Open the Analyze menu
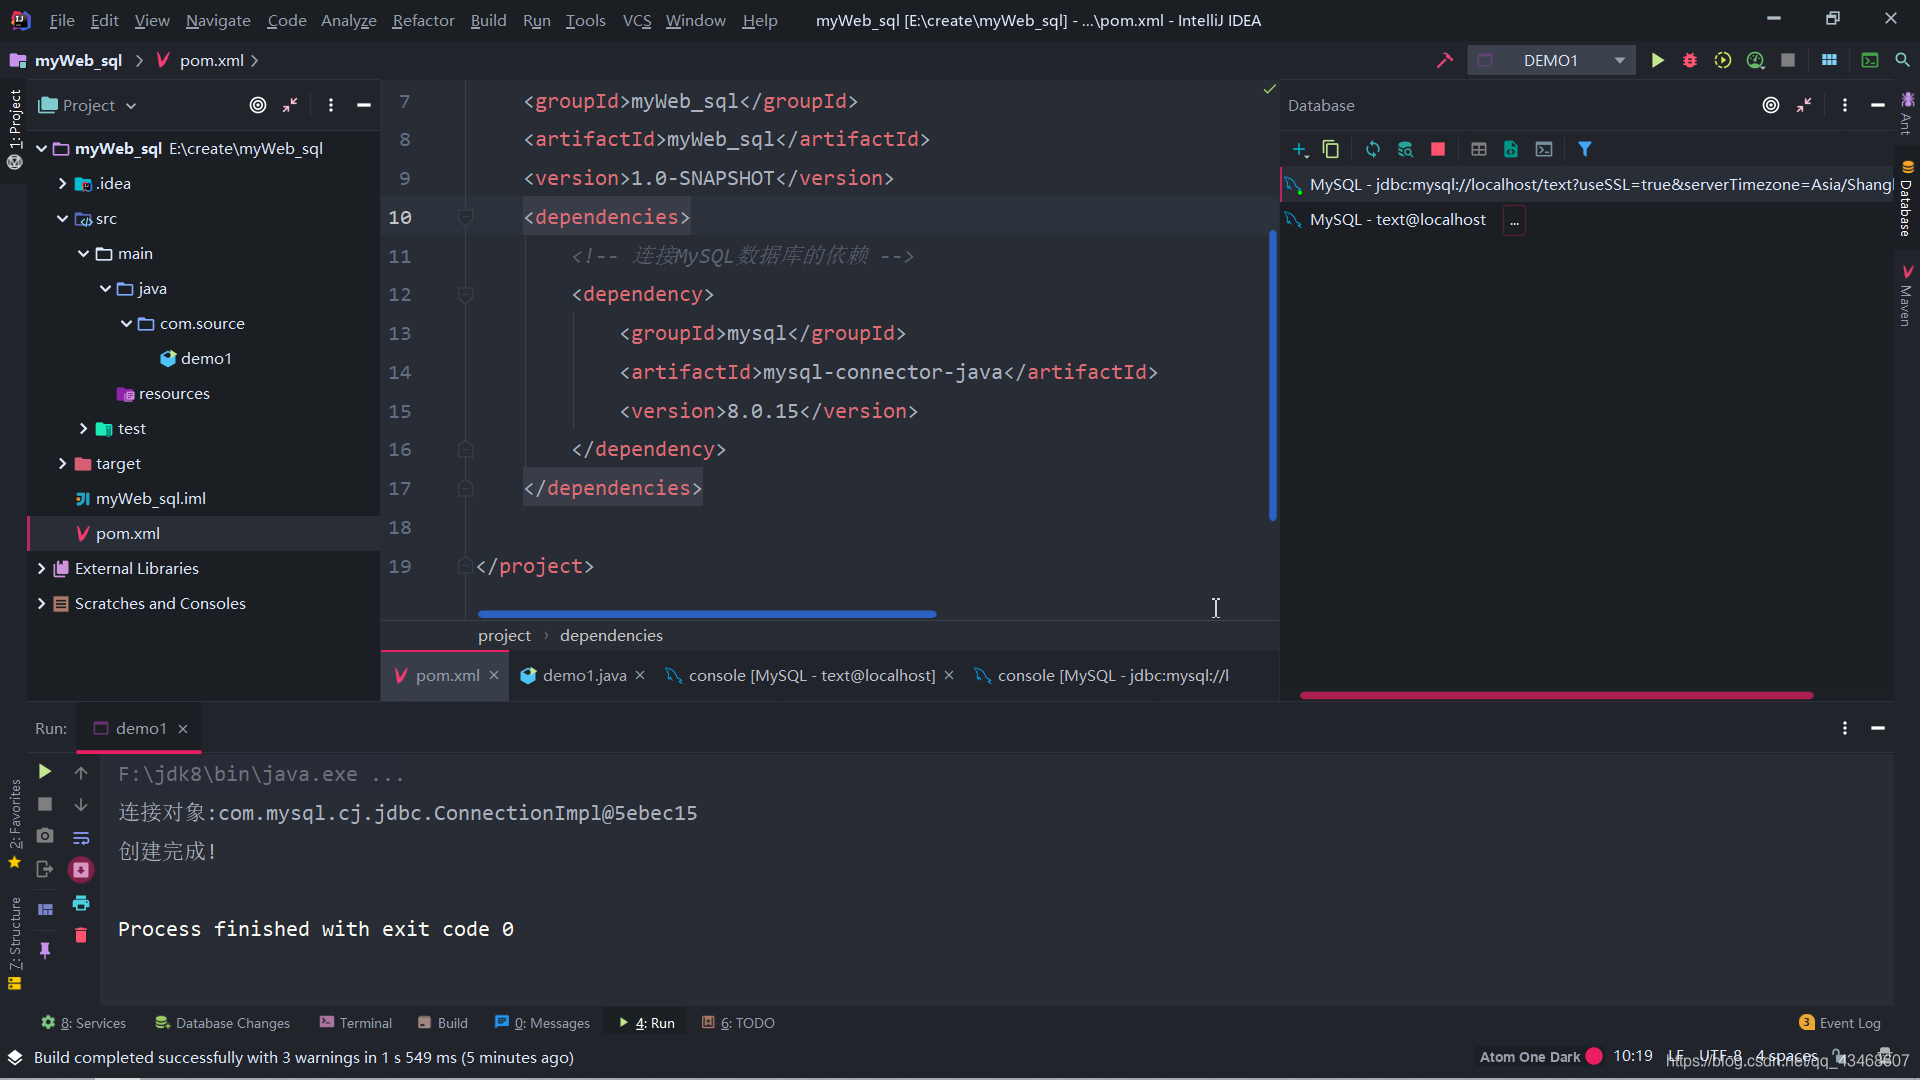Screen dimensions: 1920x1080 tap(348, 20)
